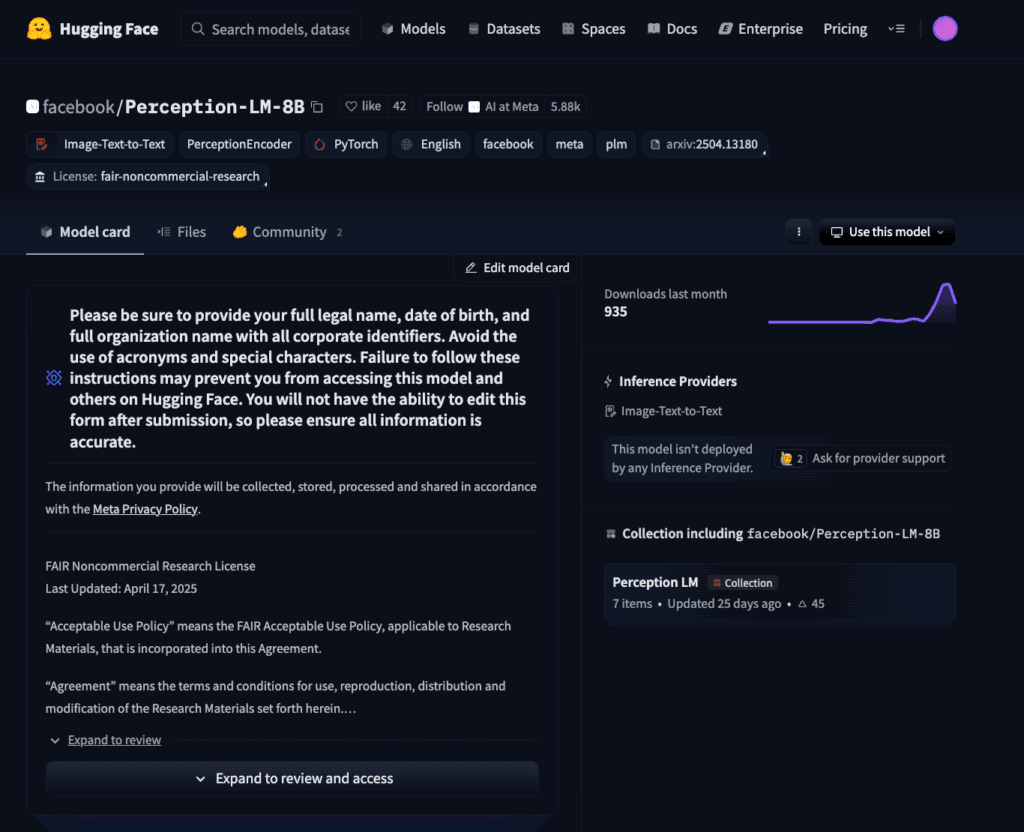Click the downloads last month chart
The image size is (1024, 832).
point(862,303)
